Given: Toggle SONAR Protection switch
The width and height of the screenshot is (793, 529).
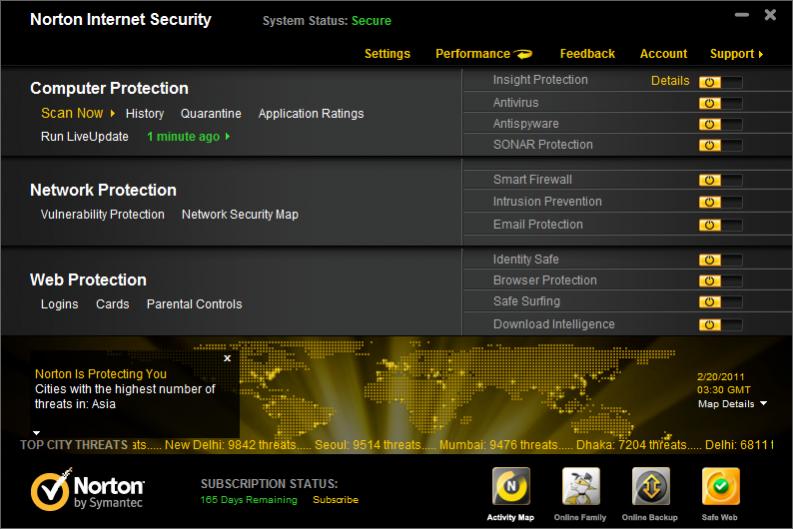Looking at the screenshot, I should (721, 146).
